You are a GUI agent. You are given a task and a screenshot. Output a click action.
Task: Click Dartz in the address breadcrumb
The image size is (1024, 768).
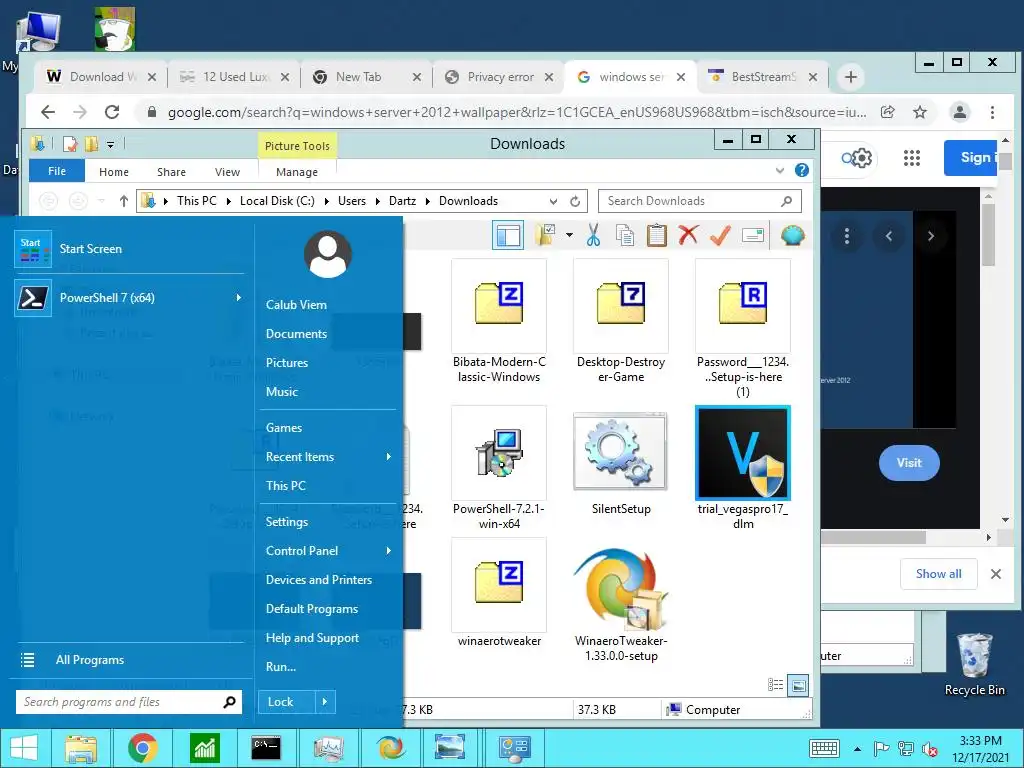(402, 201)
